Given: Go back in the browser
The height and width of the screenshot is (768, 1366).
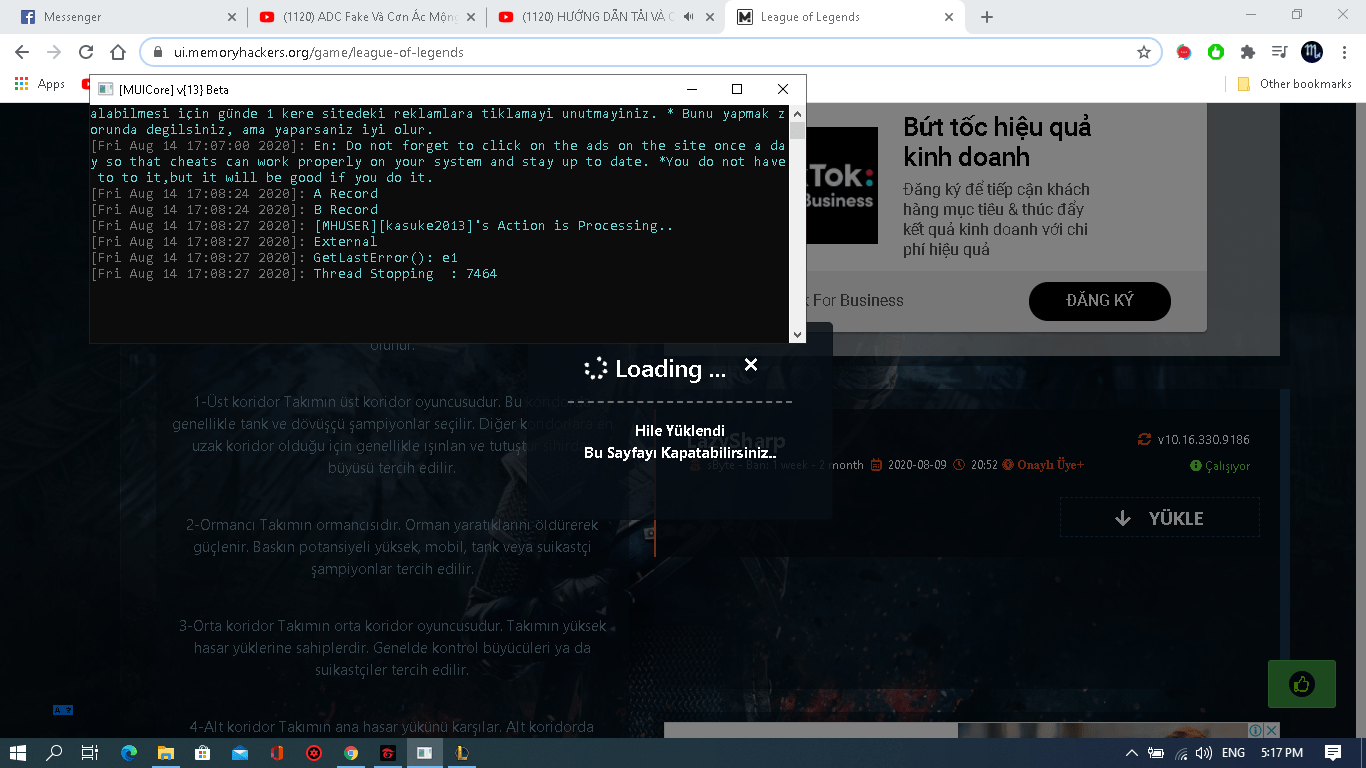Looking at the screenshot, I should (x=22, y=52).
